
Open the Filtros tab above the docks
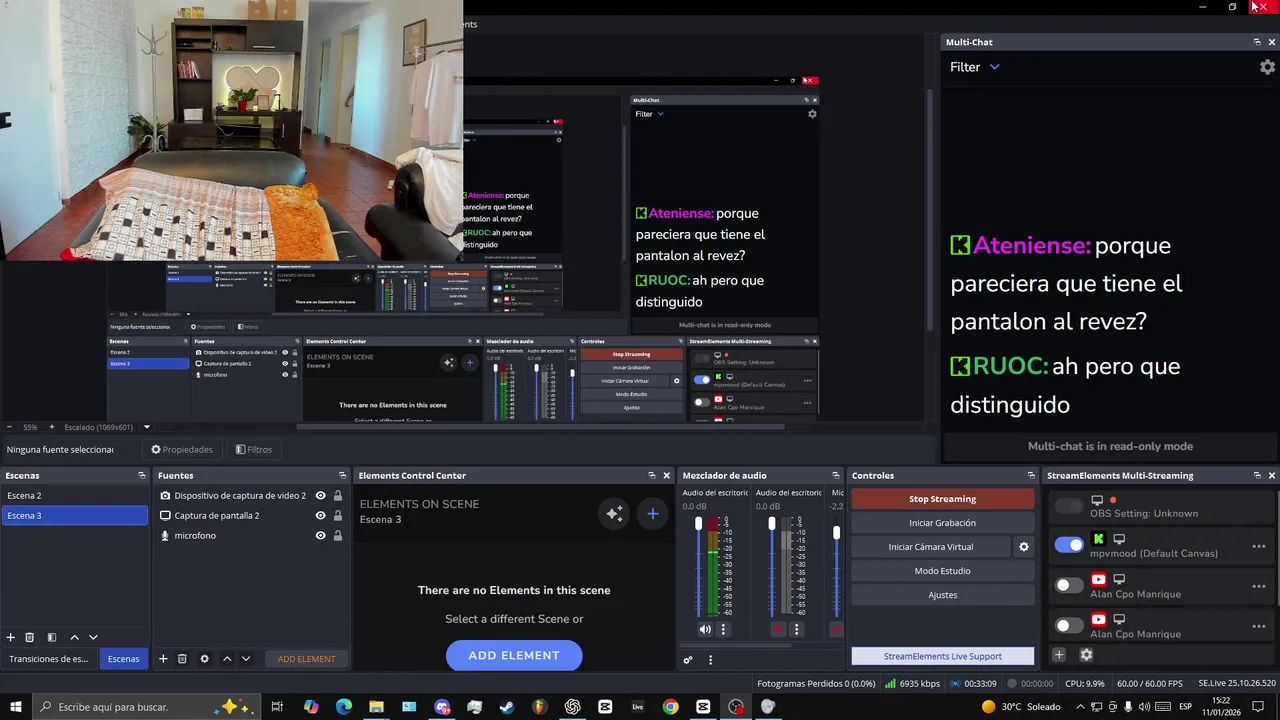click(x=254, y=450)
